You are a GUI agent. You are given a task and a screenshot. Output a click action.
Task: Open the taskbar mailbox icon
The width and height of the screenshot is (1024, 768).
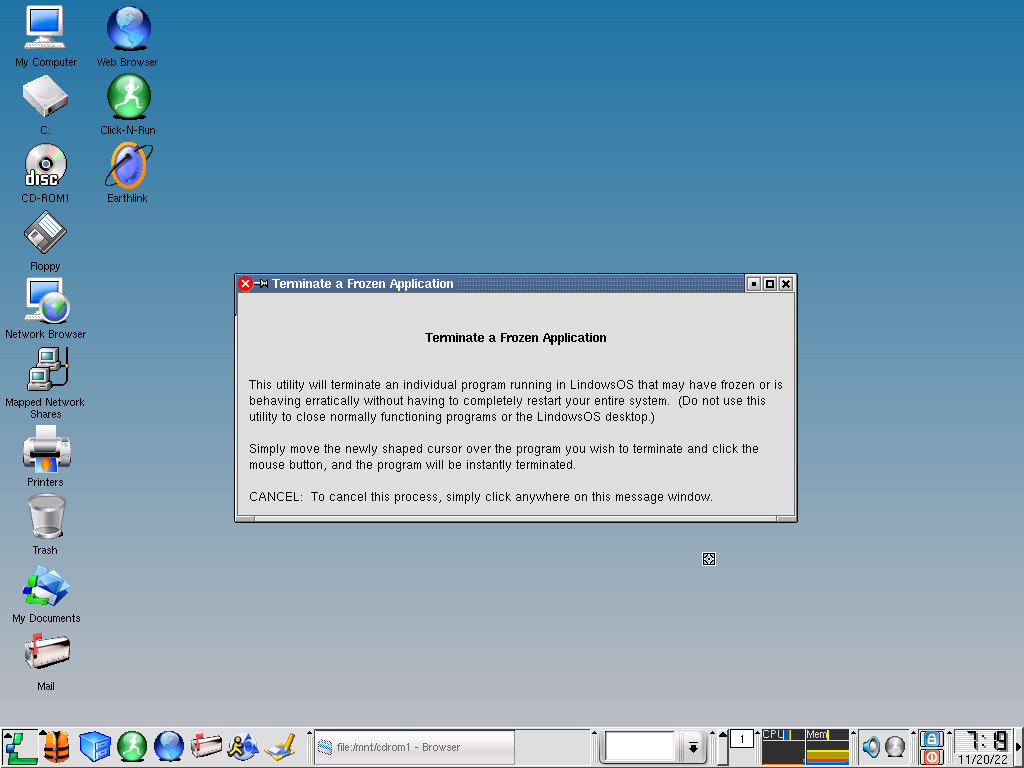(x=206, y=747)
